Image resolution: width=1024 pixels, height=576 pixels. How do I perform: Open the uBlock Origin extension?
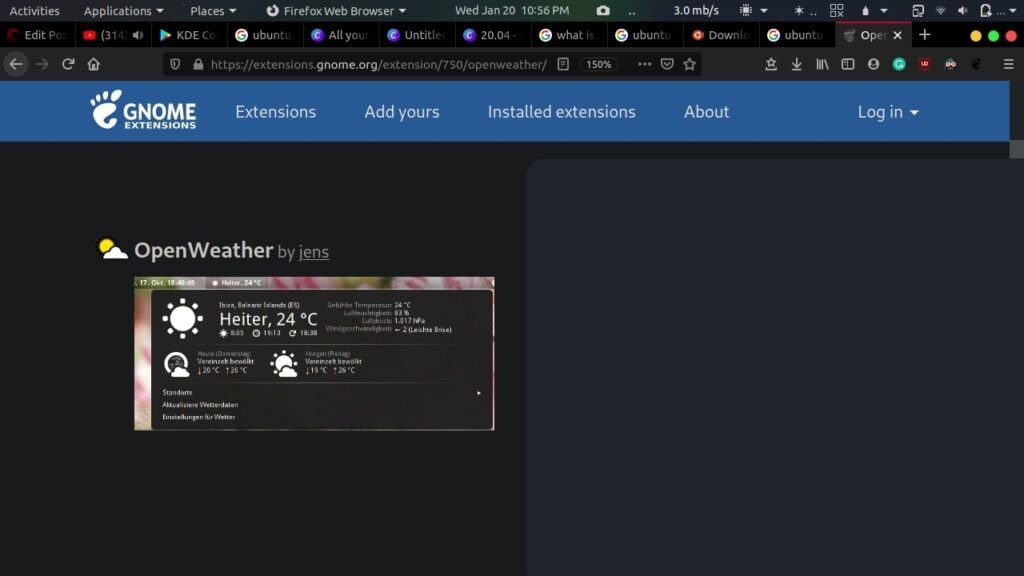coord(925,64)
